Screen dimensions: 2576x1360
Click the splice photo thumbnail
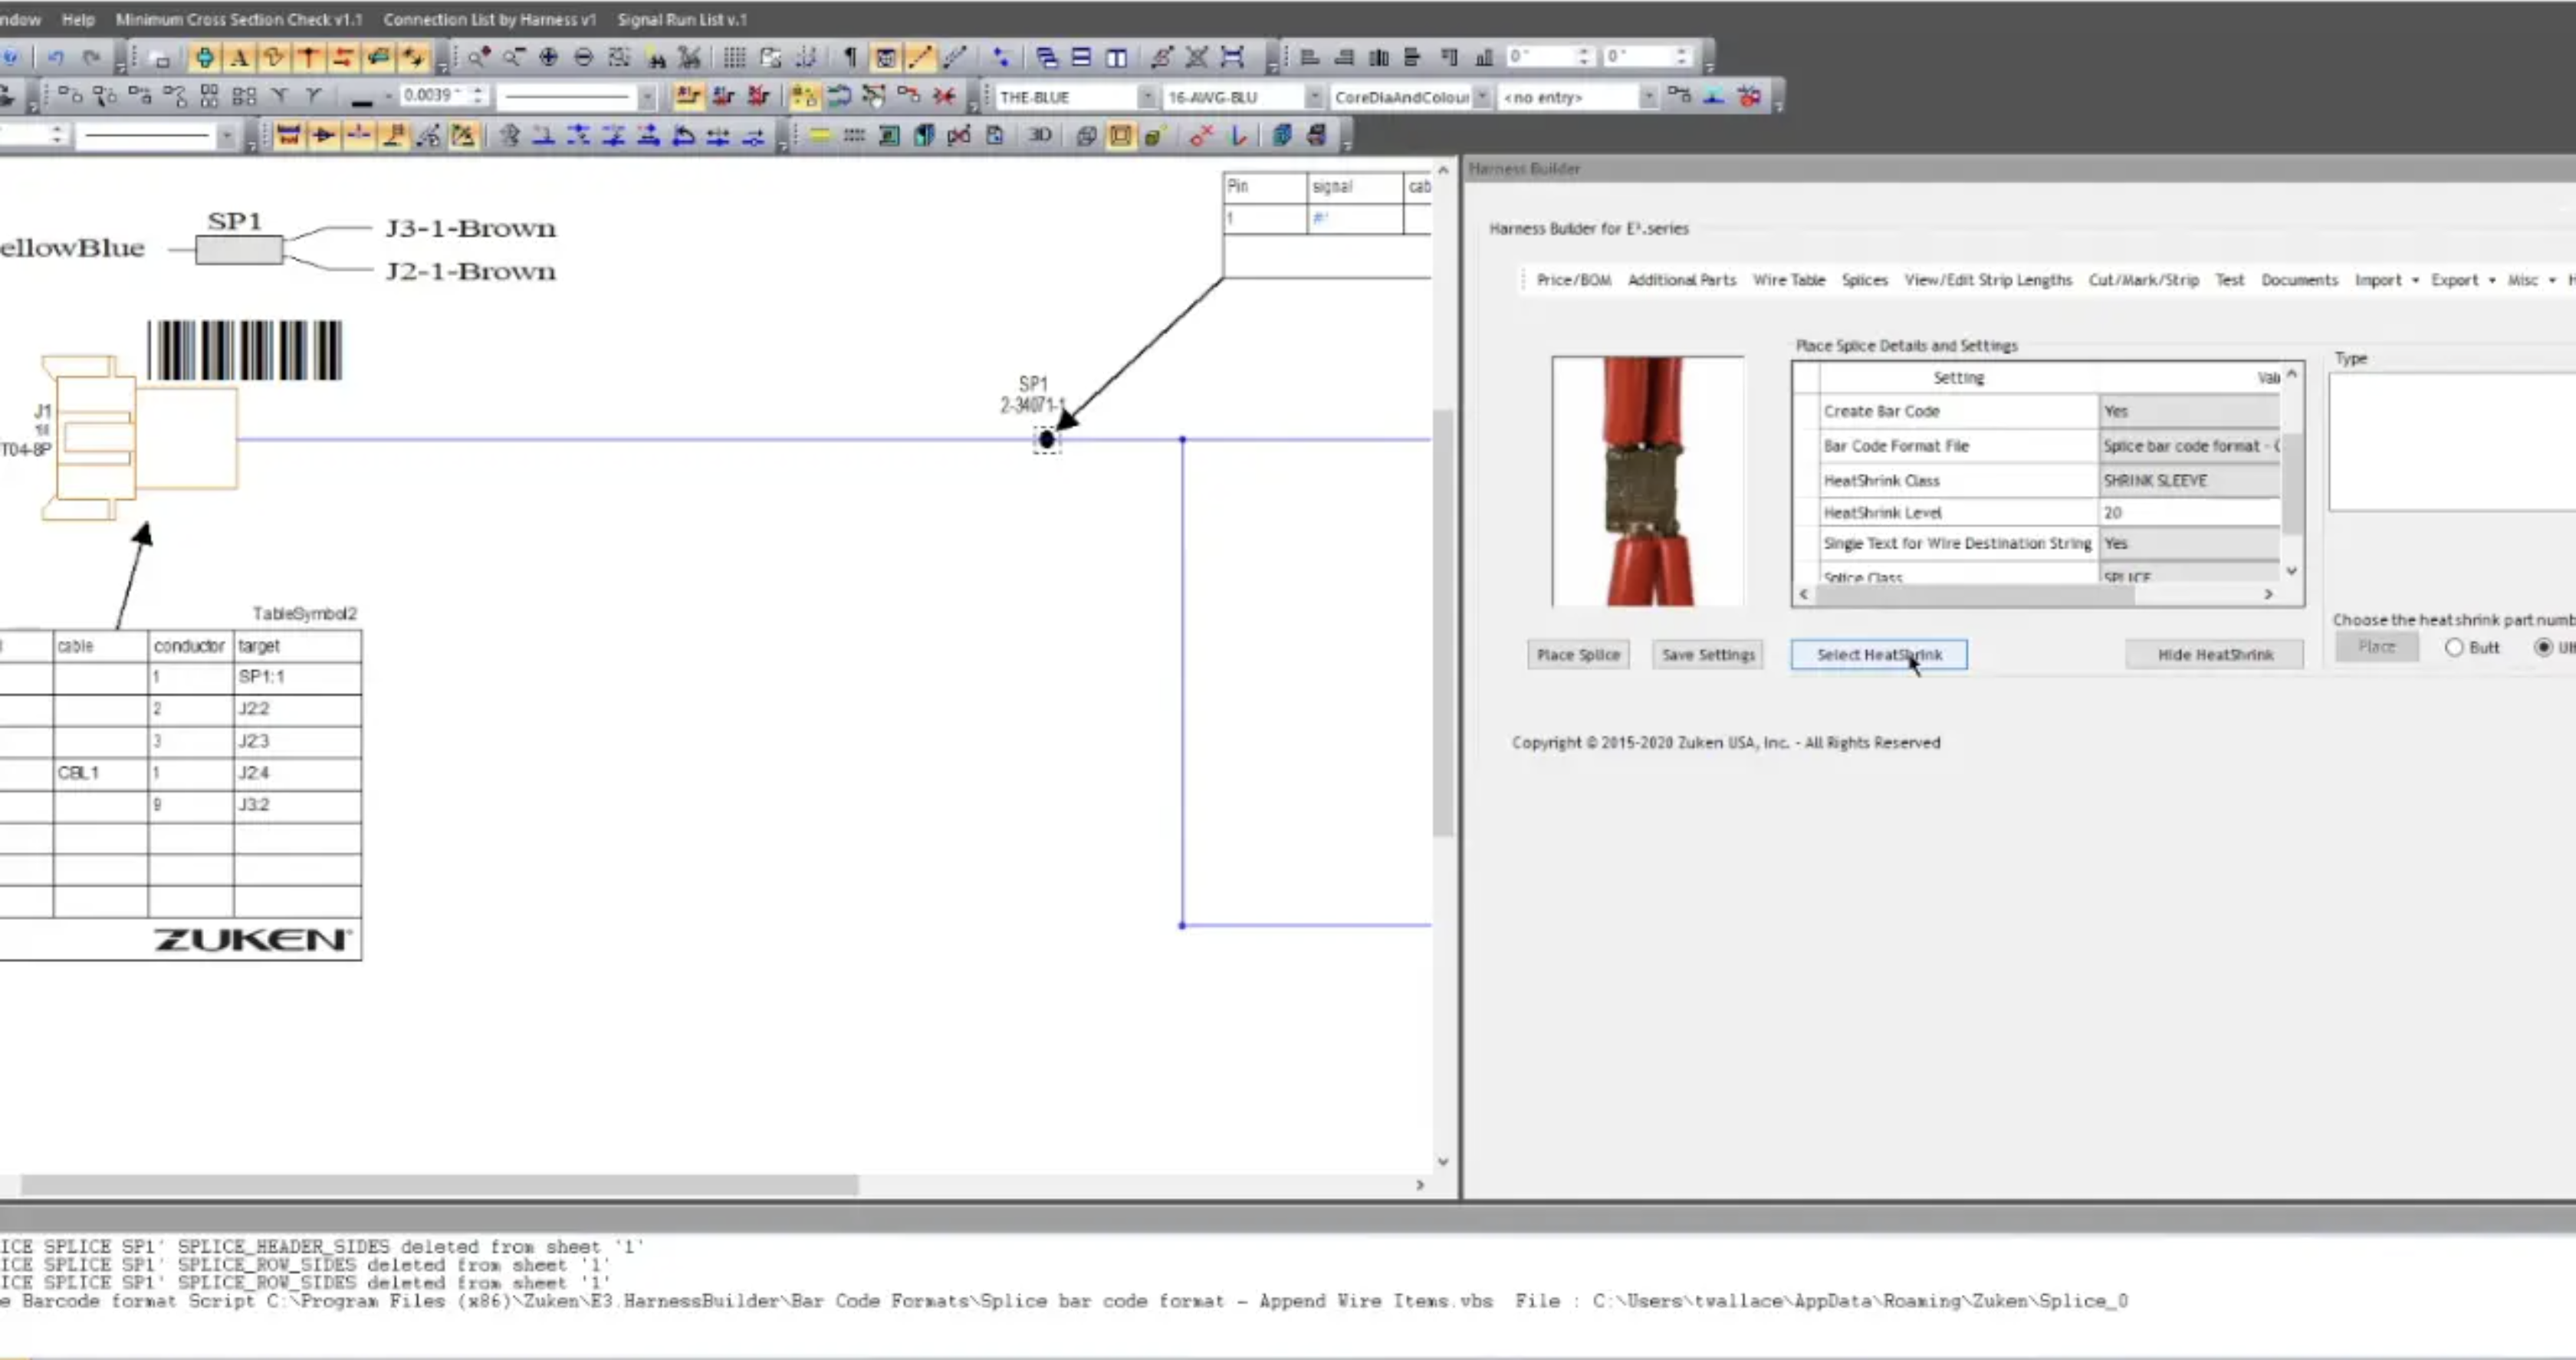[x=1648, y=481]
